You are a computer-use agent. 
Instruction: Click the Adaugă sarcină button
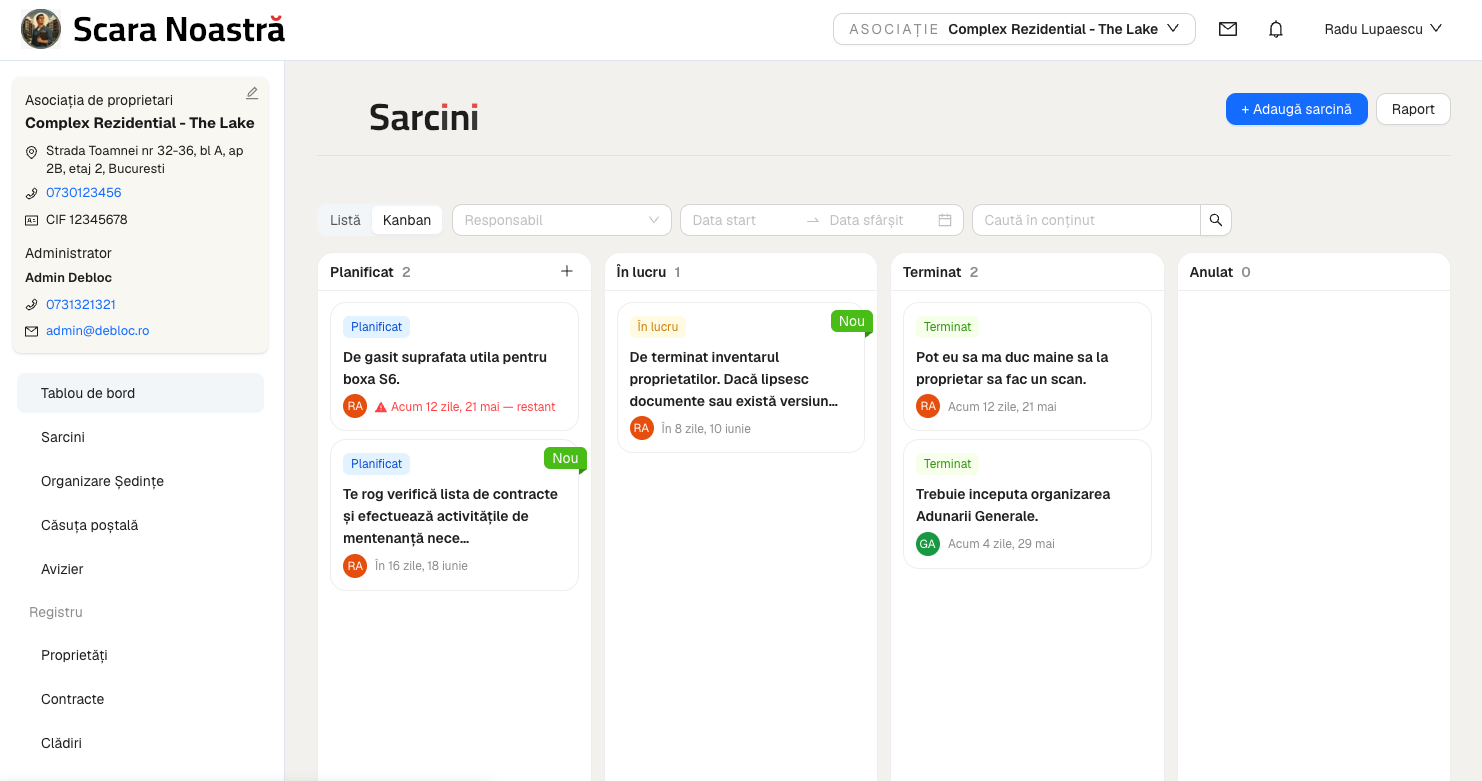[x=1297, y=109]
